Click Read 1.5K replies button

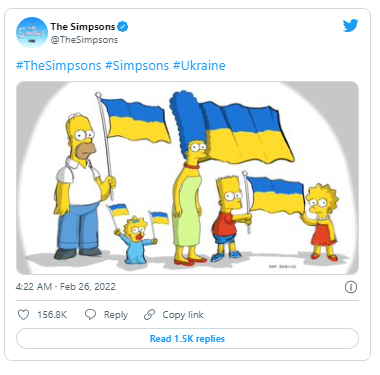pos(187,339)
